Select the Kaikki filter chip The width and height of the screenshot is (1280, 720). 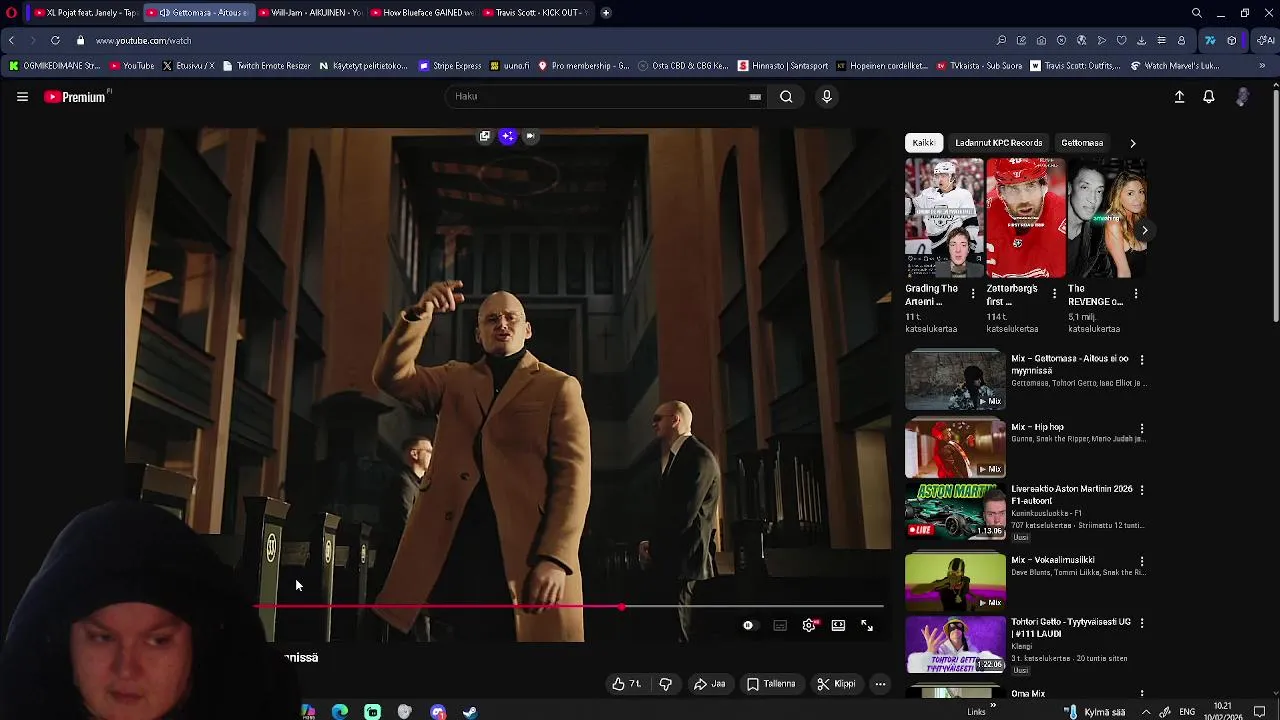click(923, 143)
